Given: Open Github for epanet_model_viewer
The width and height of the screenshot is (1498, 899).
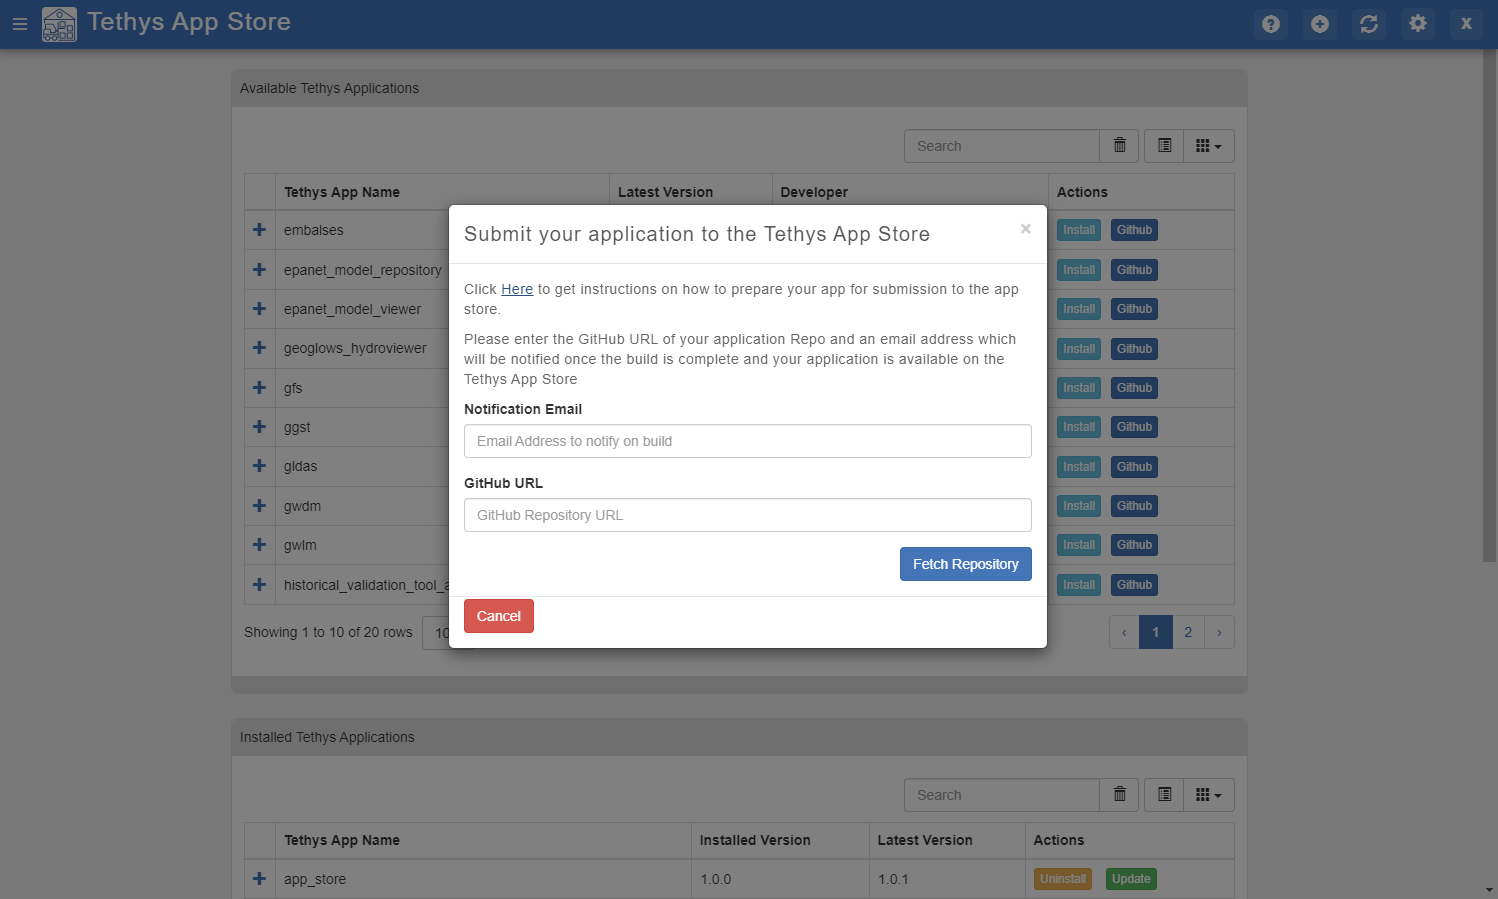Looking at the screenshot, I should click(1134, 309).
